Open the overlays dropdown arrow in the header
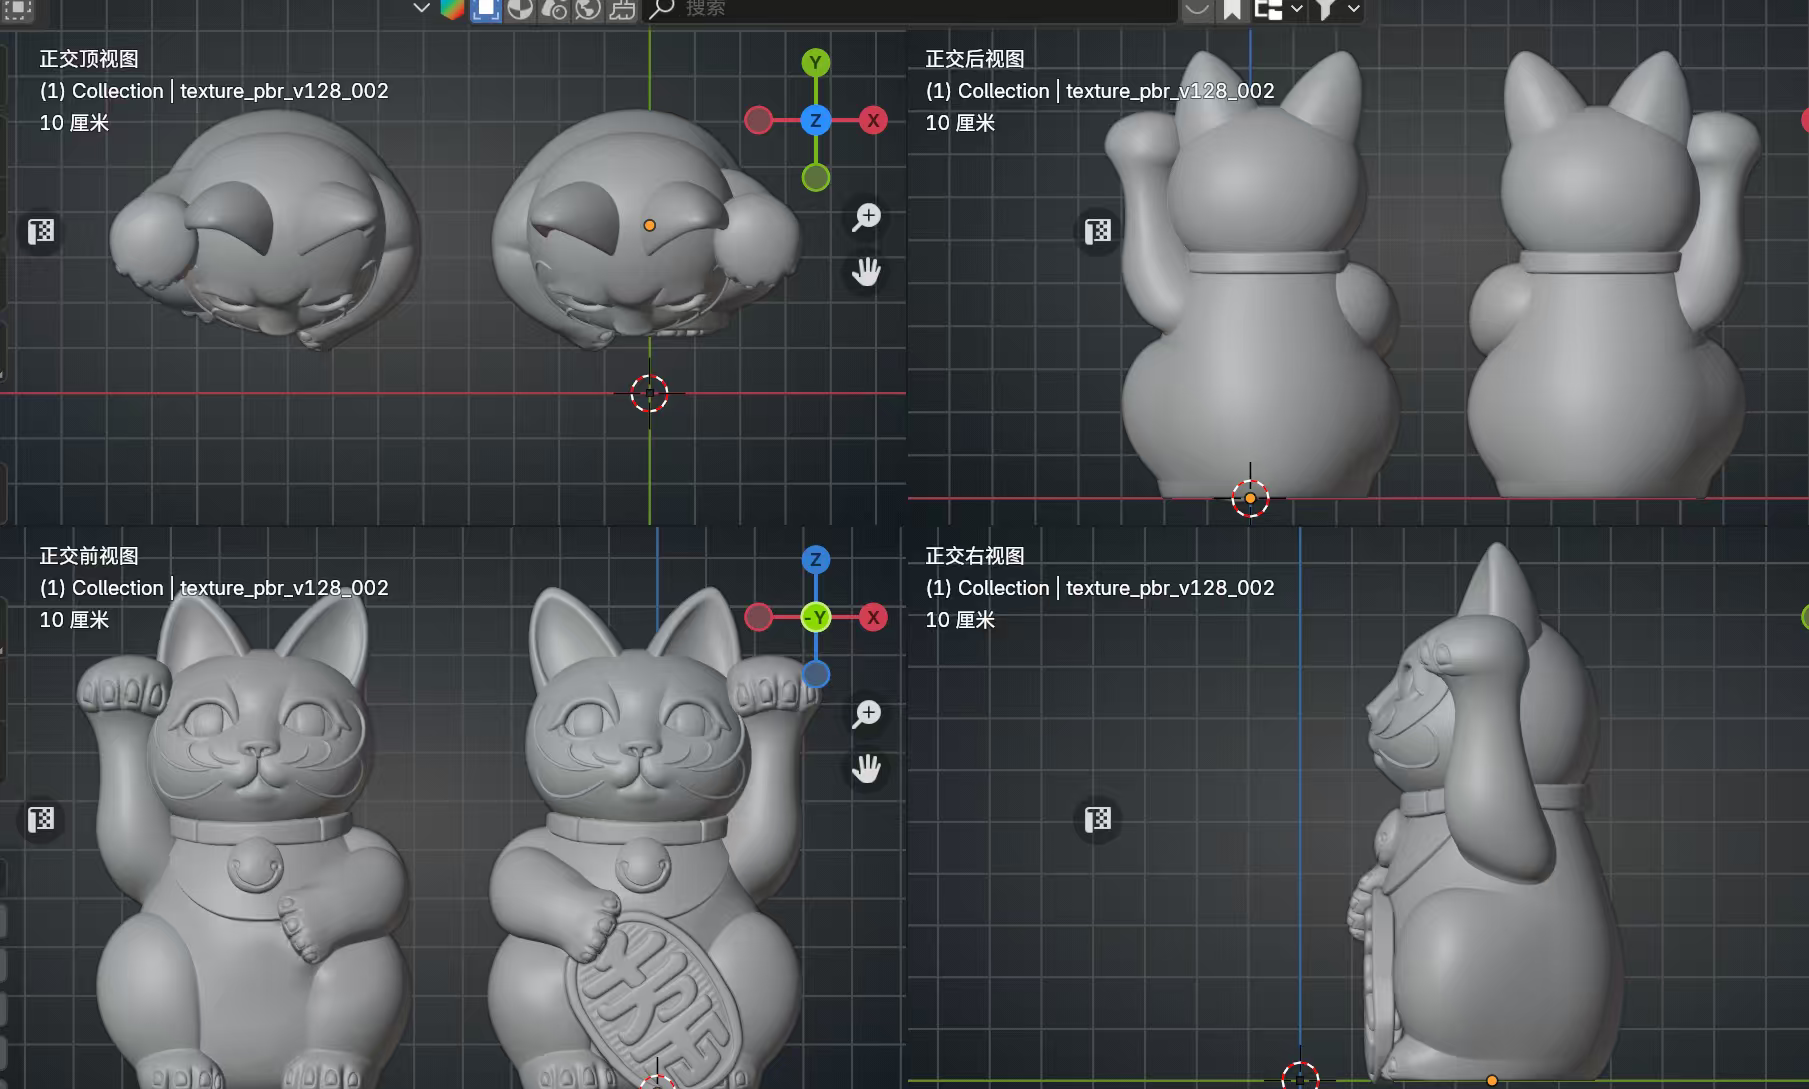Screen dimensions: 1809x1089 1297,9
